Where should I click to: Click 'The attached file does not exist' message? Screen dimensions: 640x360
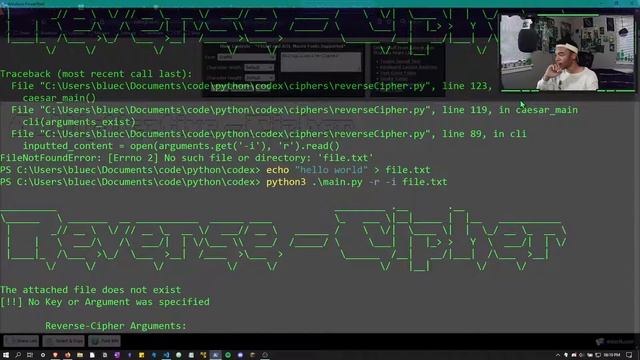tap(91, 290)
